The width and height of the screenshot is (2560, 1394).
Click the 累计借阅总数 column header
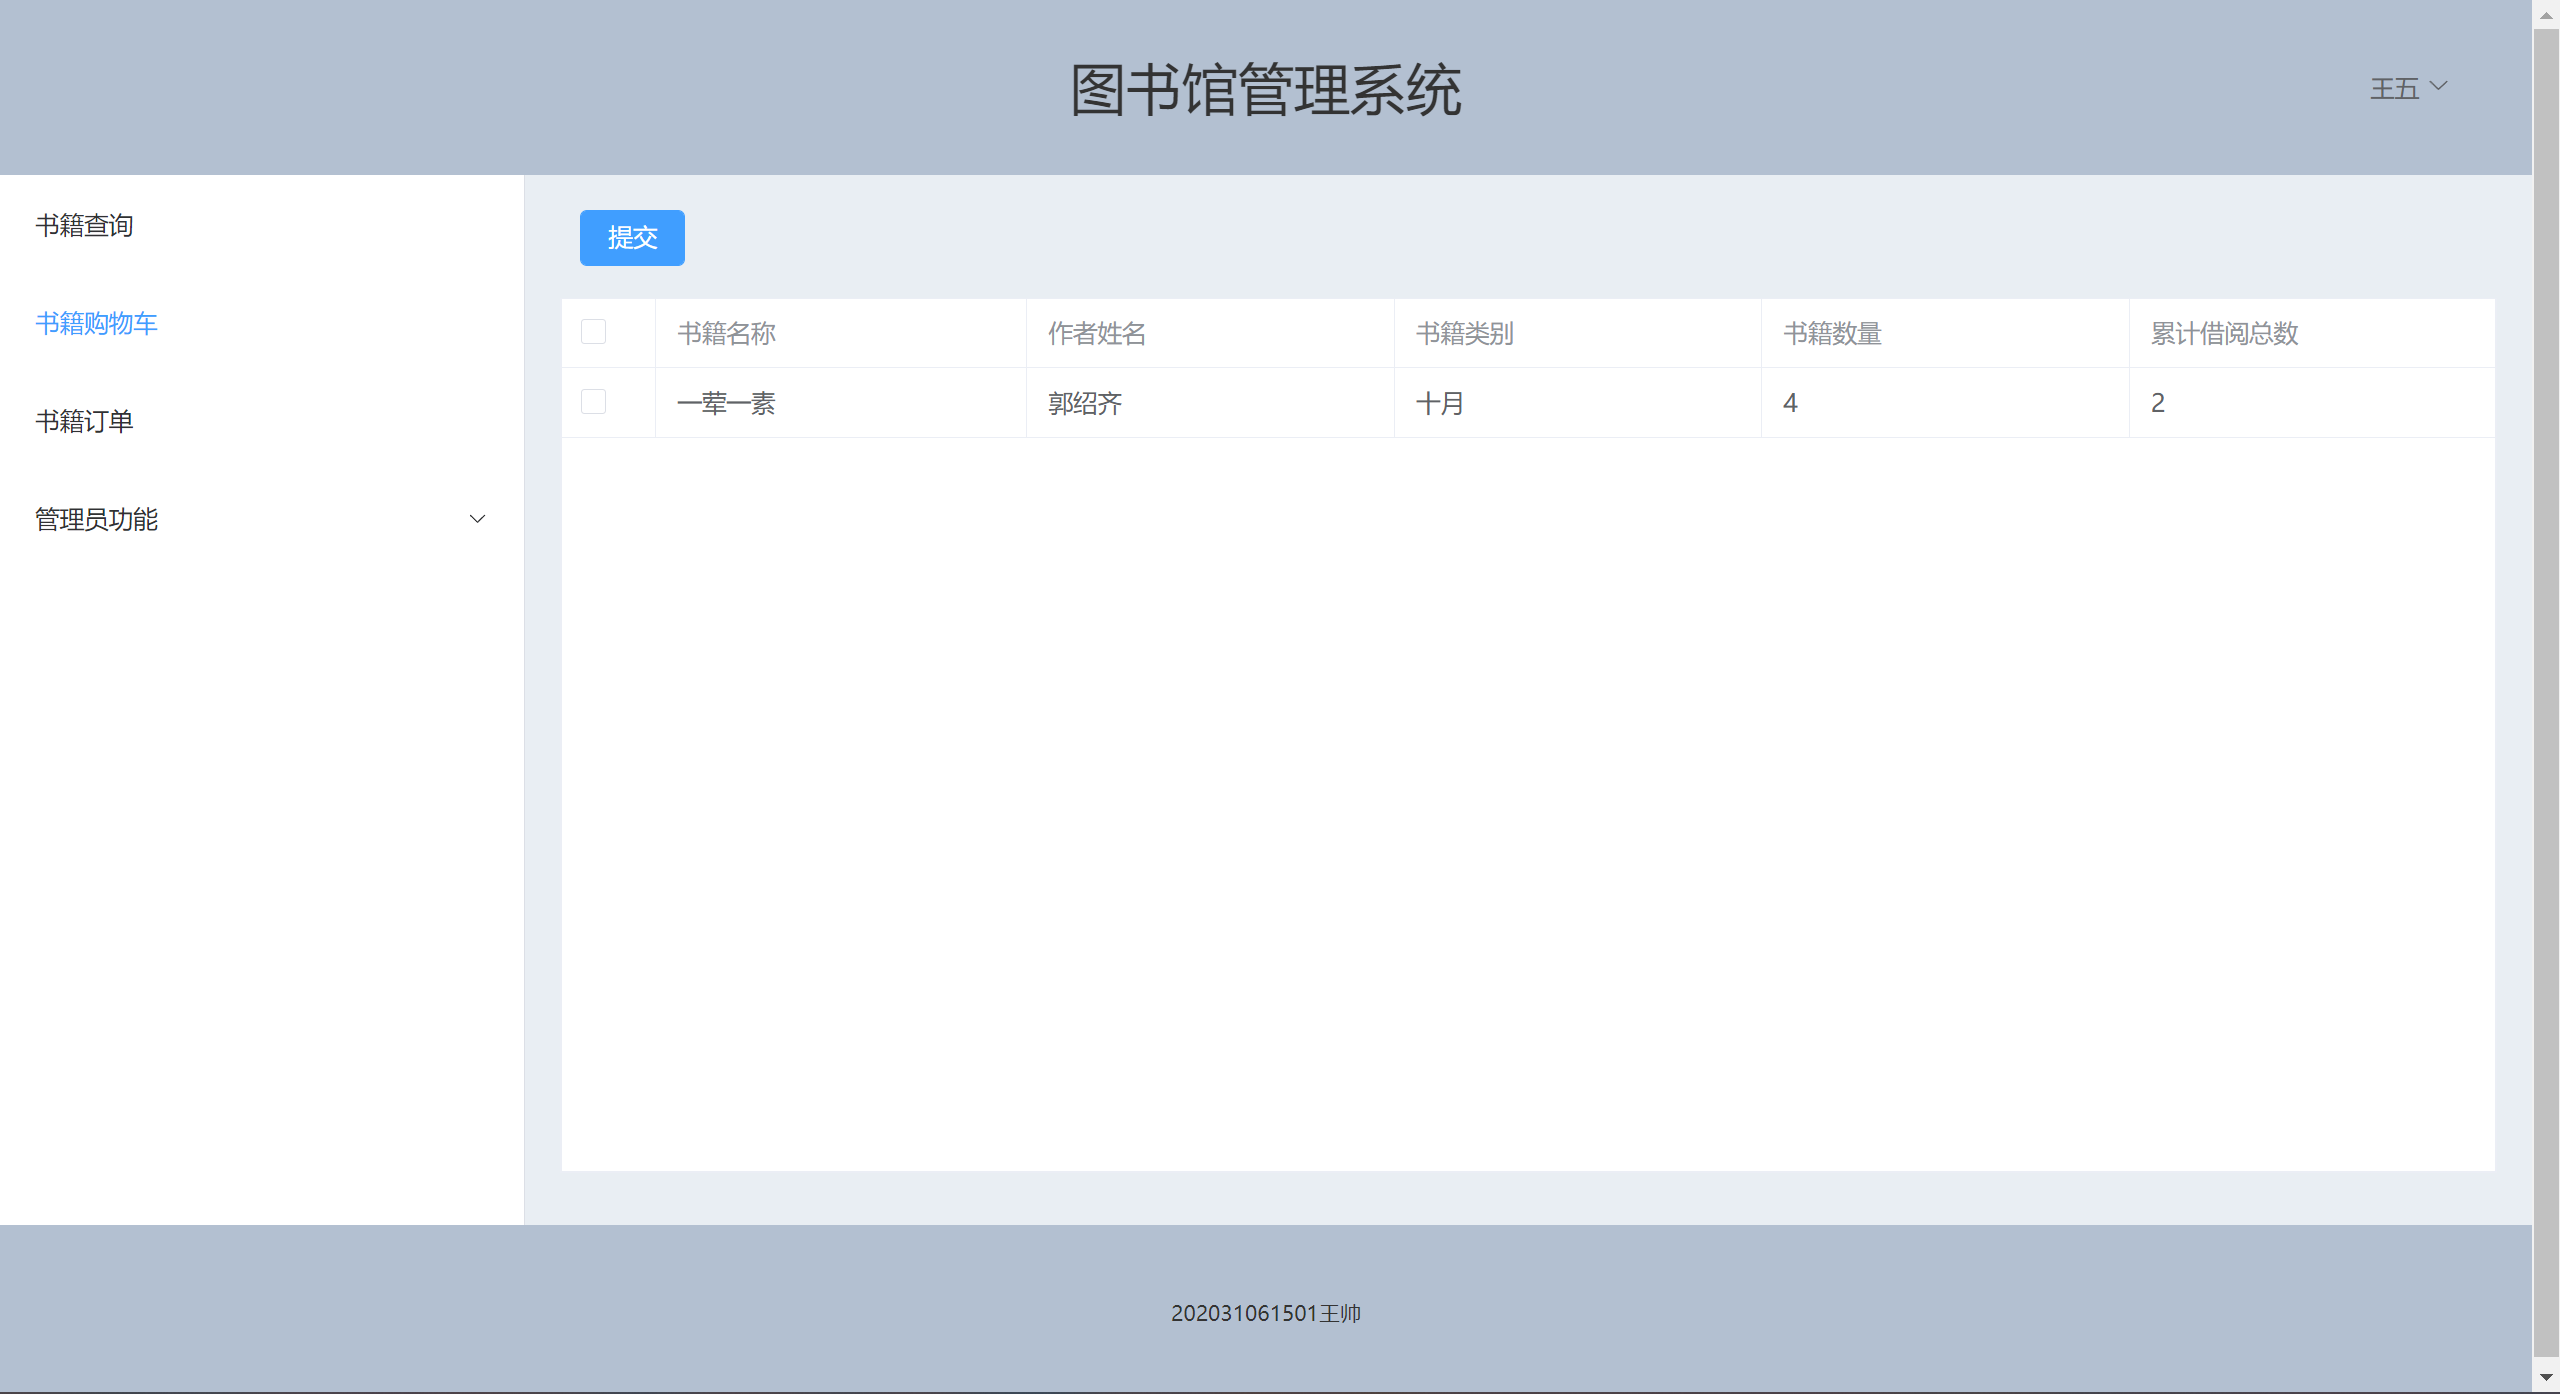[x=2225, y=333]
